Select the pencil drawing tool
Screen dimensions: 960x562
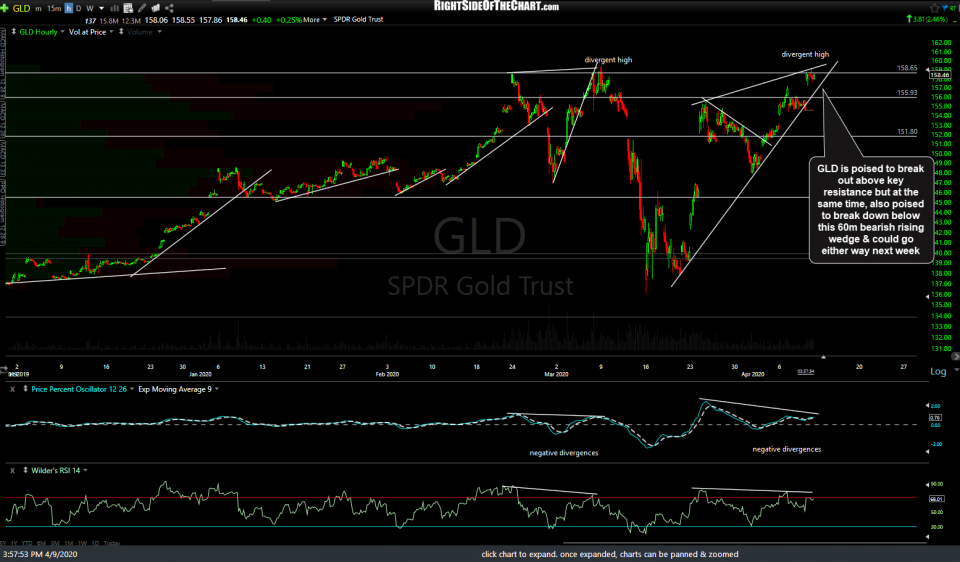tap(142, 8)
